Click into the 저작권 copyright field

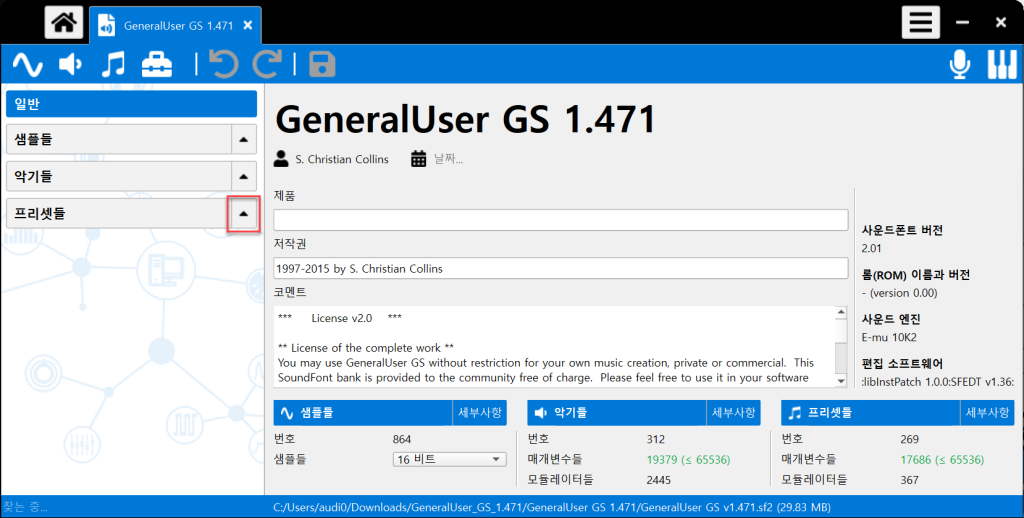(x=560, y=268)
